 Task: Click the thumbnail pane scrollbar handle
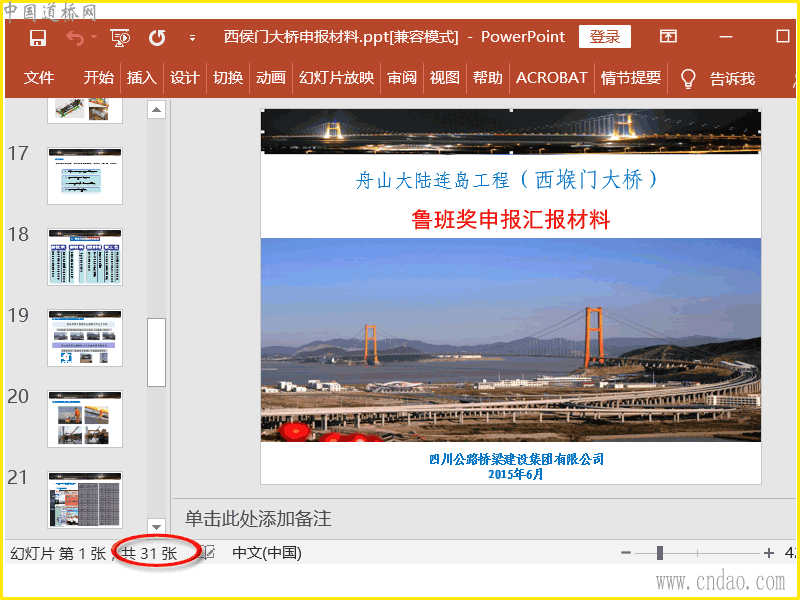pos(157,352)
